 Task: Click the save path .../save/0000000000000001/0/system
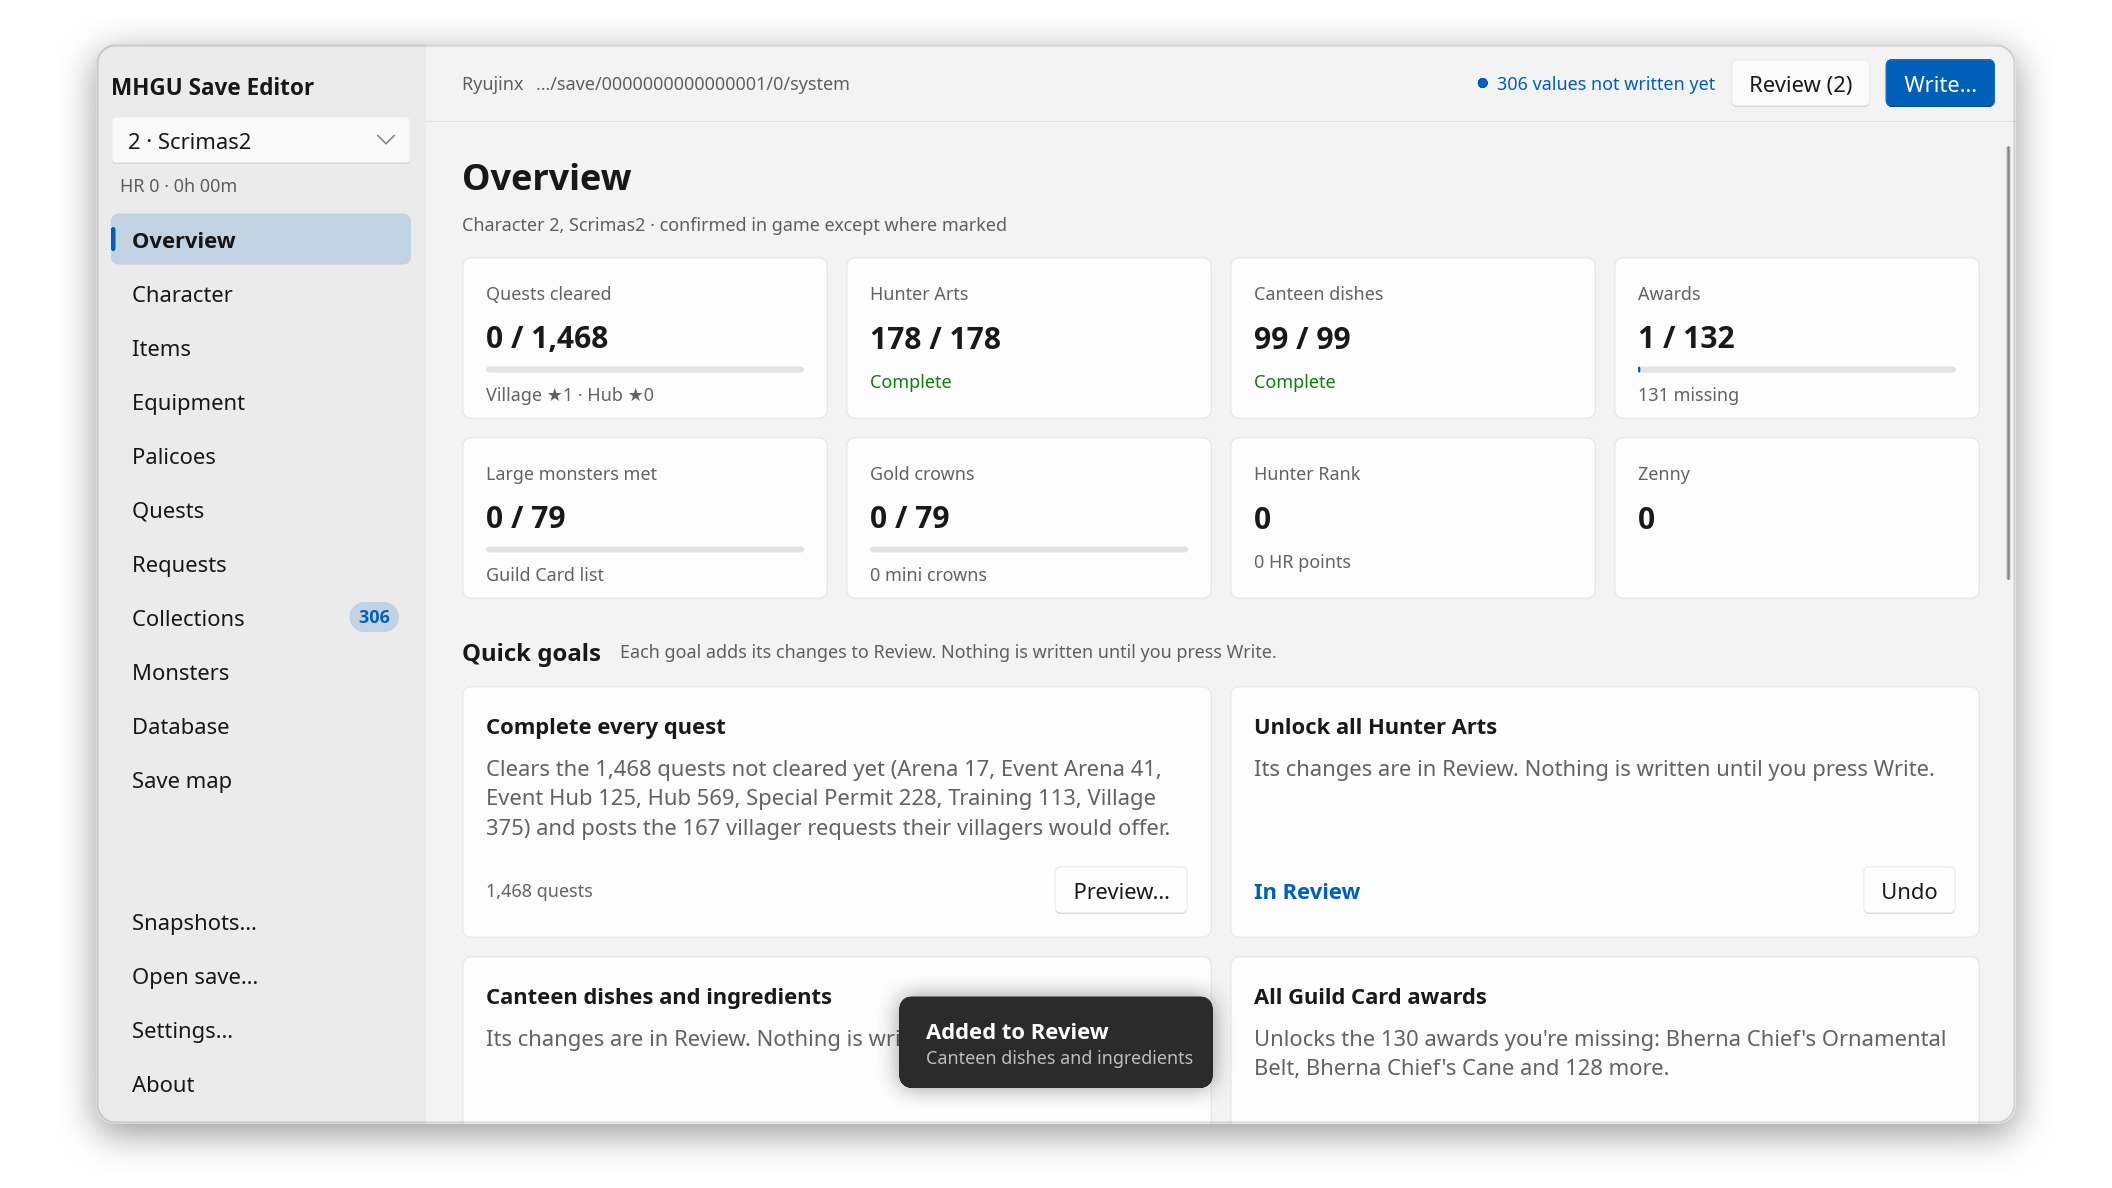pos(692,84)
